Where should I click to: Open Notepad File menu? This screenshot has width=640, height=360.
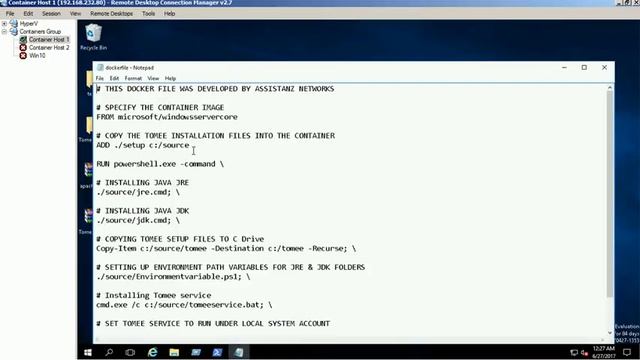100,78
